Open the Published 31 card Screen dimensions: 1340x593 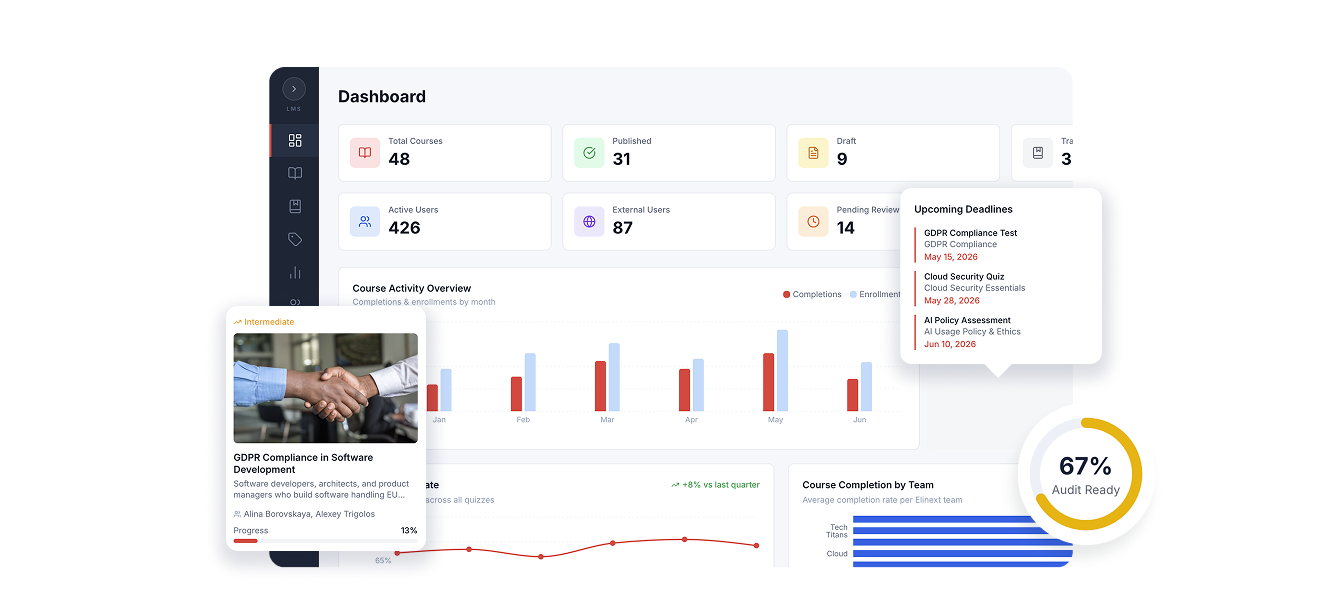(x=669, y=153)
